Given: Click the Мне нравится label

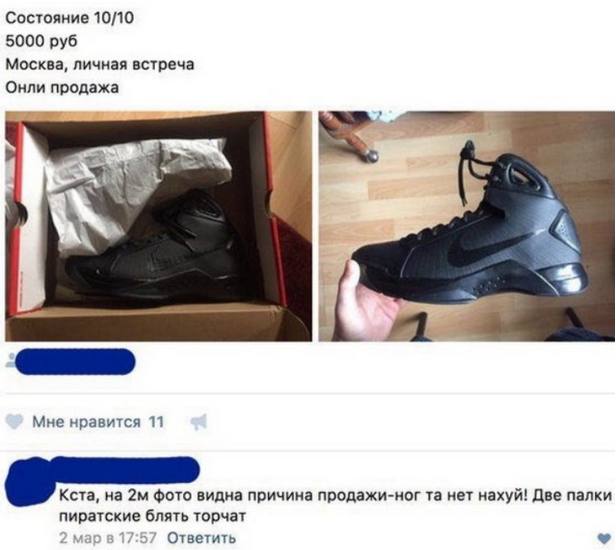Looking at the screenshot, I should (86, 422).
